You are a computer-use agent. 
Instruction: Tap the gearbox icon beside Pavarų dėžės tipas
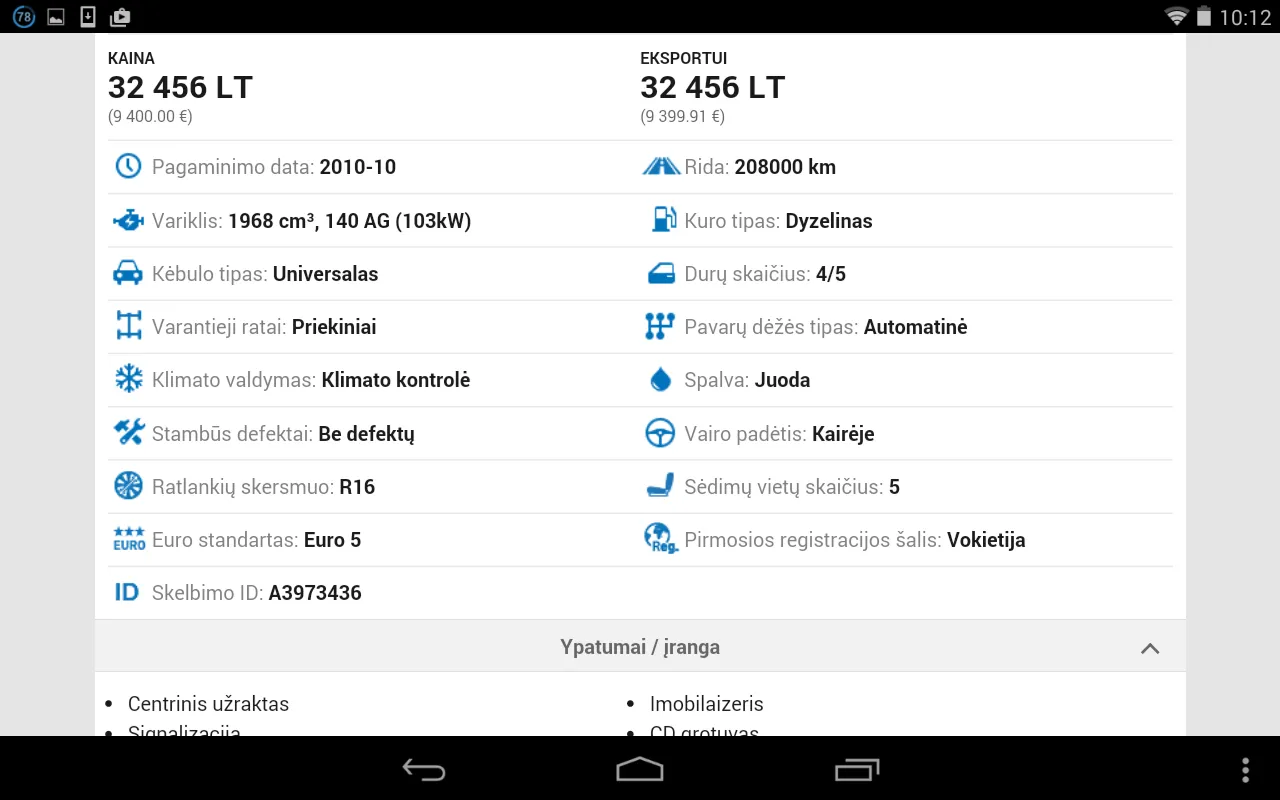tap(660, 327)
